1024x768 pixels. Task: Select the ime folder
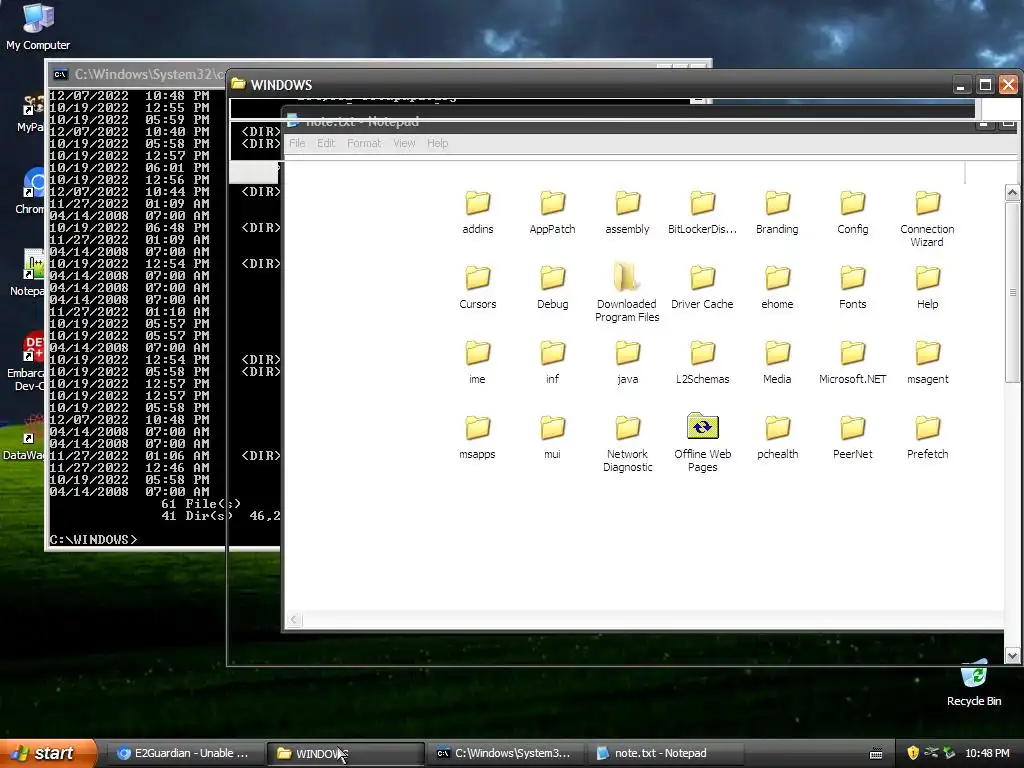[477, 362]
